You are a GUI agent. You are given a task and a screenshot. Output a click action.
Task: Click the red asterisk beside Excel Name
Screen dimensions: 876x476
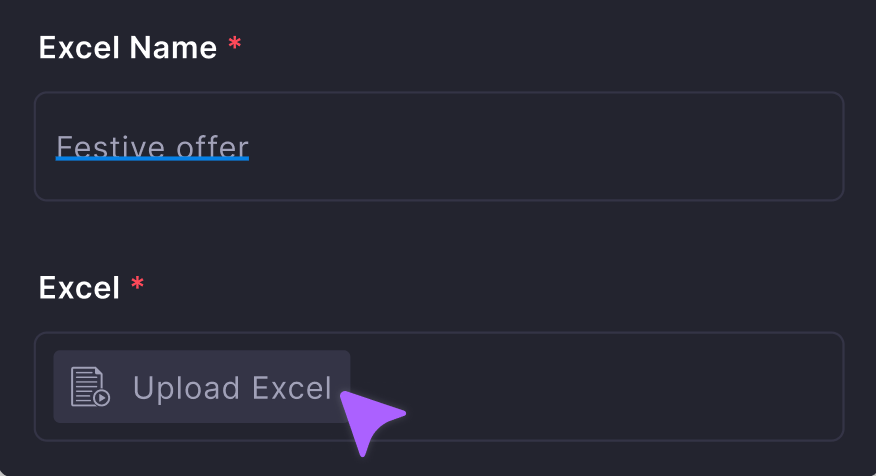234,47
